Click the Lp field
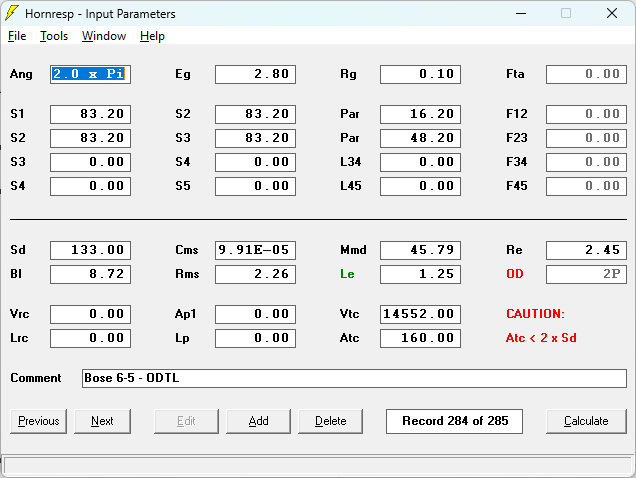 [x=256, y=338]
